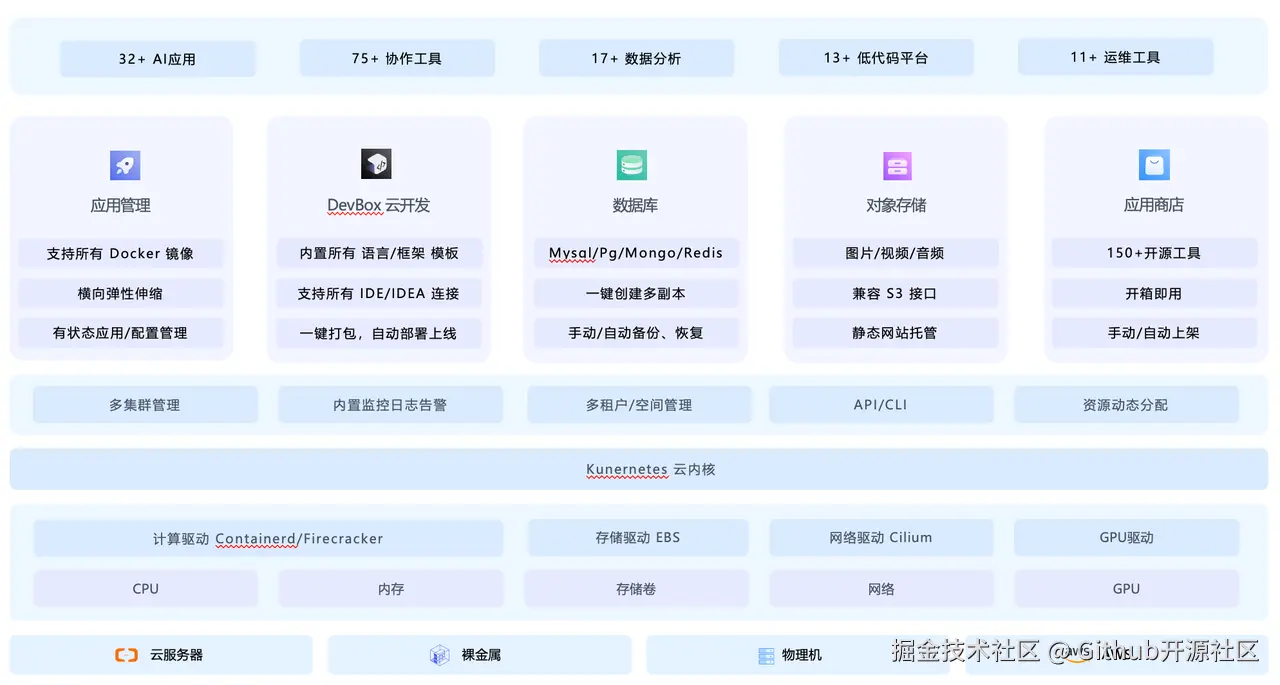Click the DevBox cube icon
Image resolution: width=1280 pixels, height=685 pixels.
(x=376, y=164)
